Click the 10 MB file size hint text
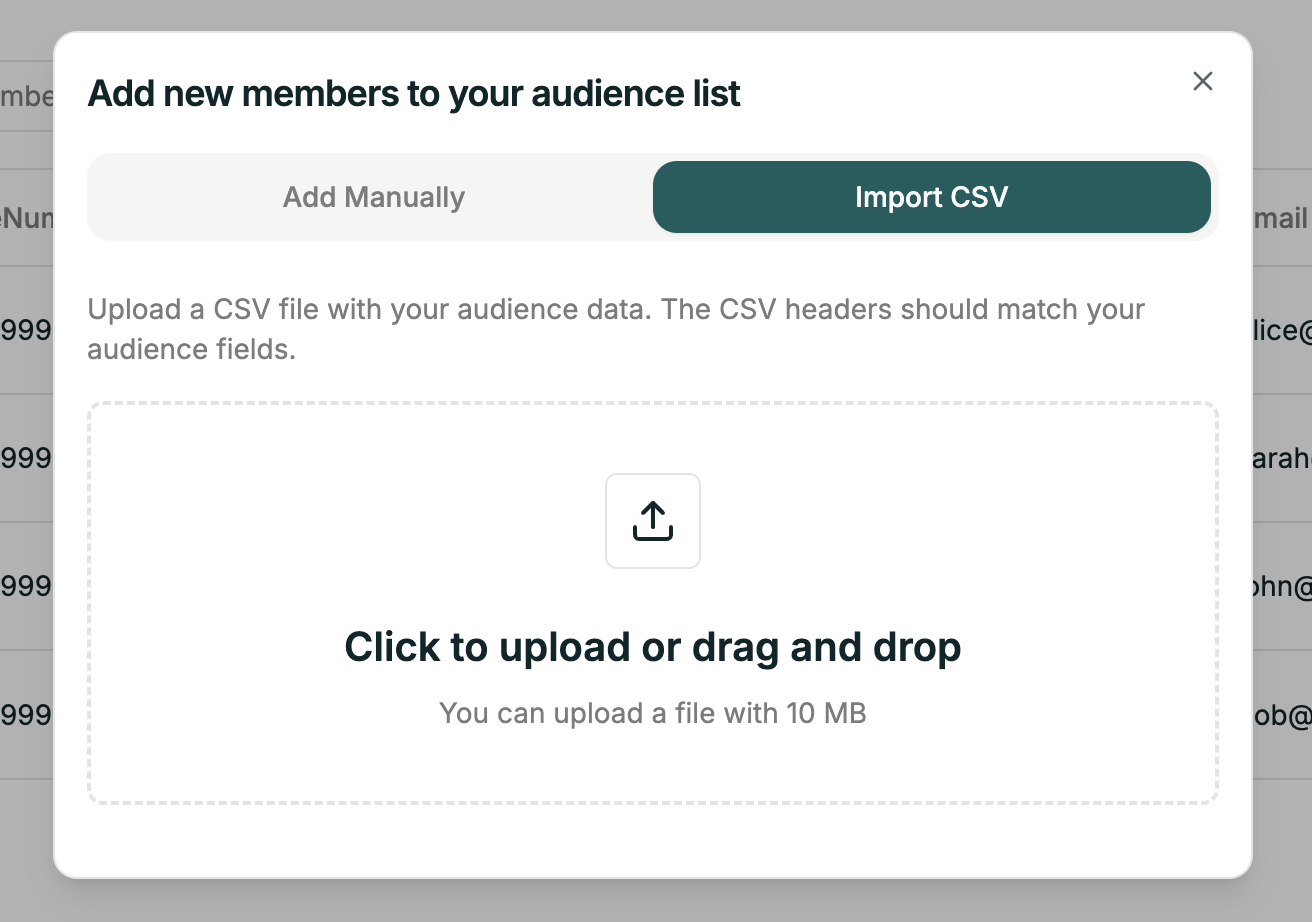This screenshot has height=922, width=1312. coord(653,713)
